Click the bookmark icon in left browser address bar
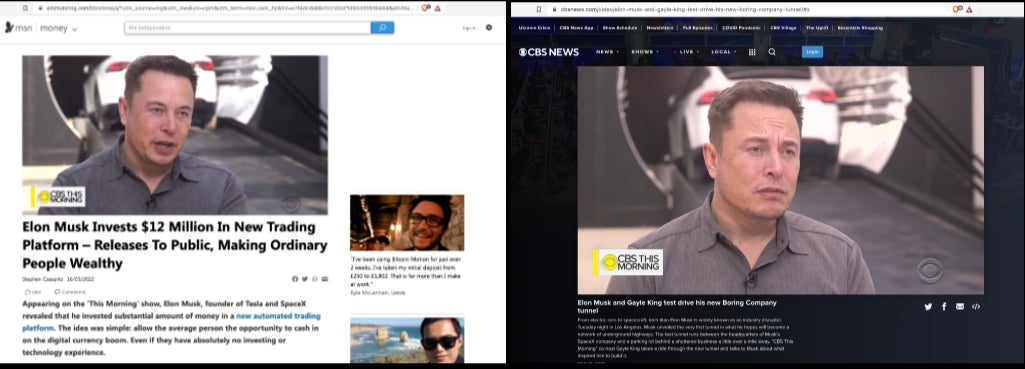Image resolution: width=1025 pixels, height=369 pixels. [25, 9]
